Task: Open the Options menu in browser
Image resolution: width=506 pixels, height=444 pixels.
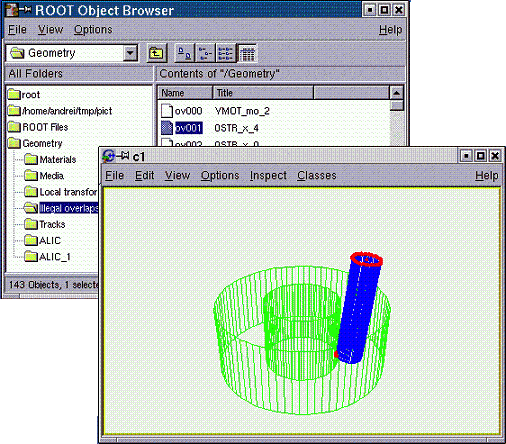Action: point(93,29)
